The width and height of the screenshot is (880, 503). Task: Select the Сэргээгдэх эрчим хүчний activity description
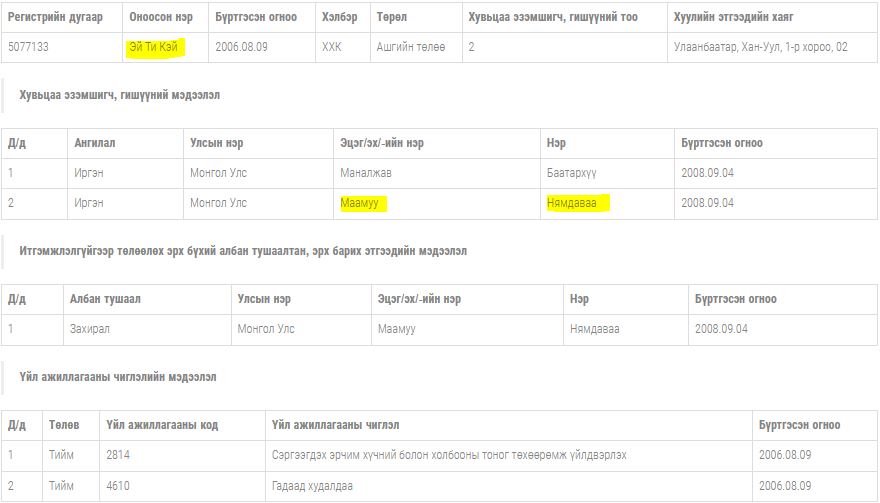[x=449, y=455]
